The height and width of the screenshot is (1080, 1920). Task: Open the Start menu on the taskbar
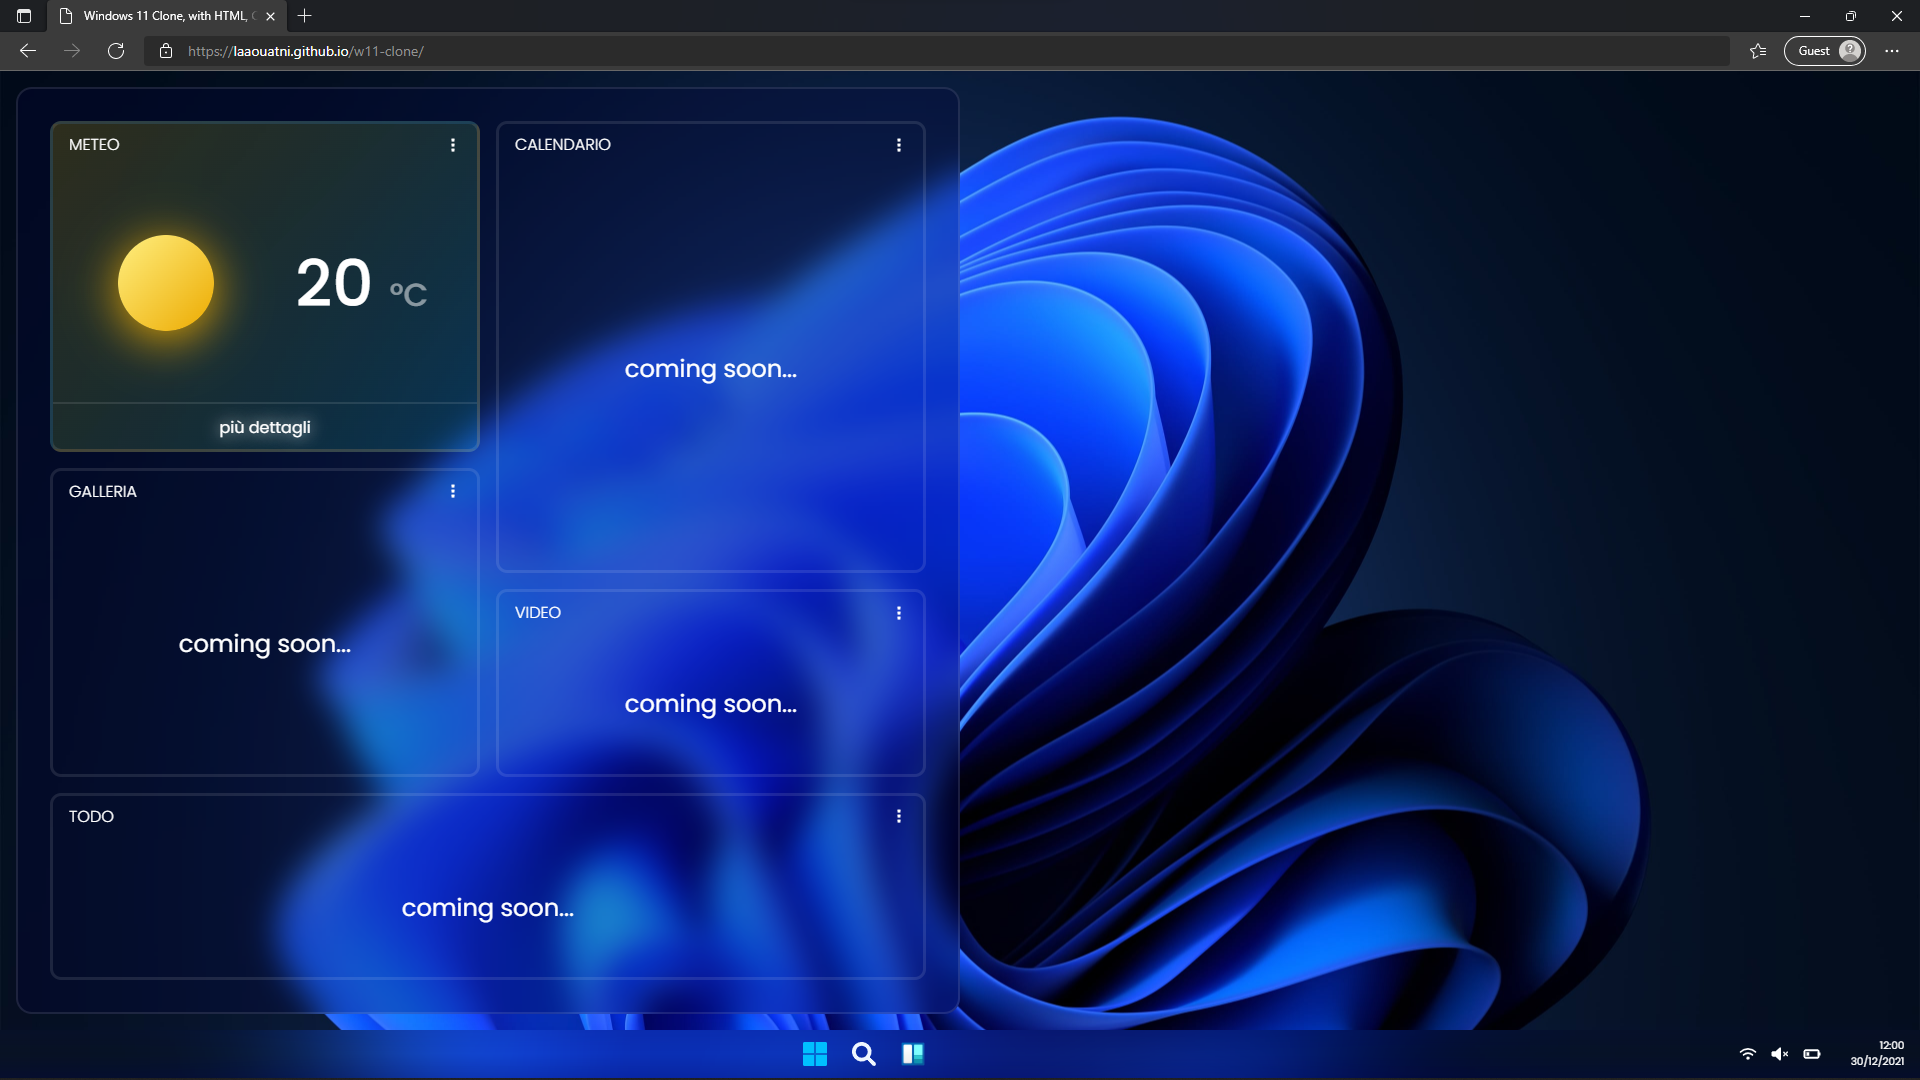click(815, 1053)
